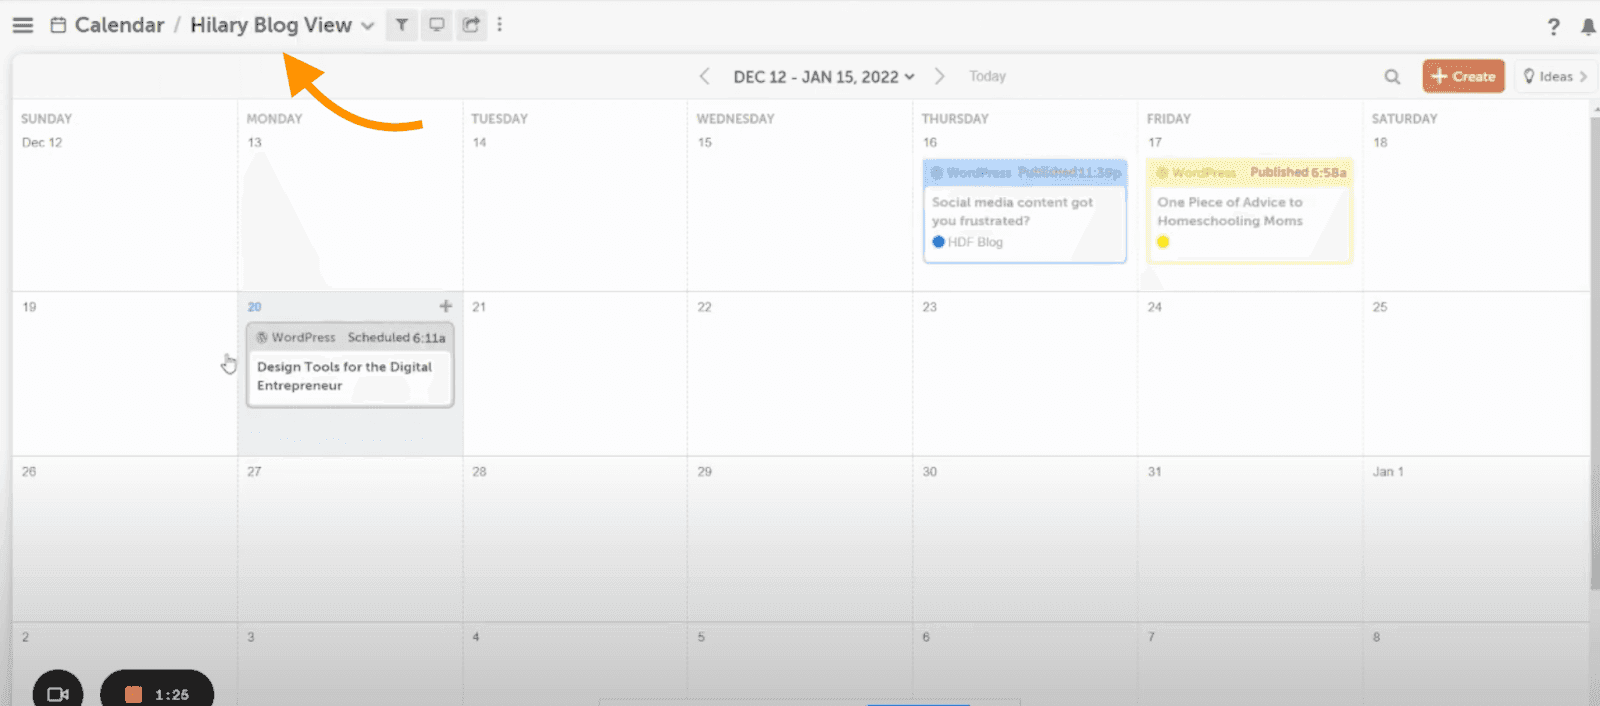This screenshot has width=1600, height=706.
Task: Open the notifications bell
Action: tap(1588, 27)
